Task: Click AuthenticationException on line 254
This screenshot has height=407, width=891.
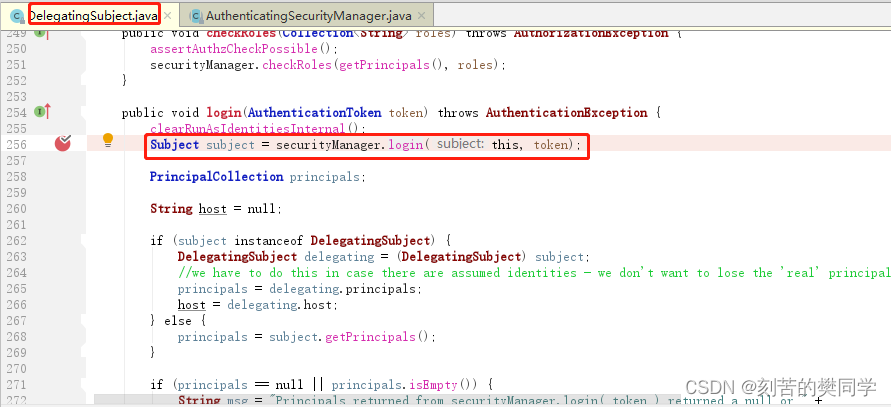Action: pos(567,113)
